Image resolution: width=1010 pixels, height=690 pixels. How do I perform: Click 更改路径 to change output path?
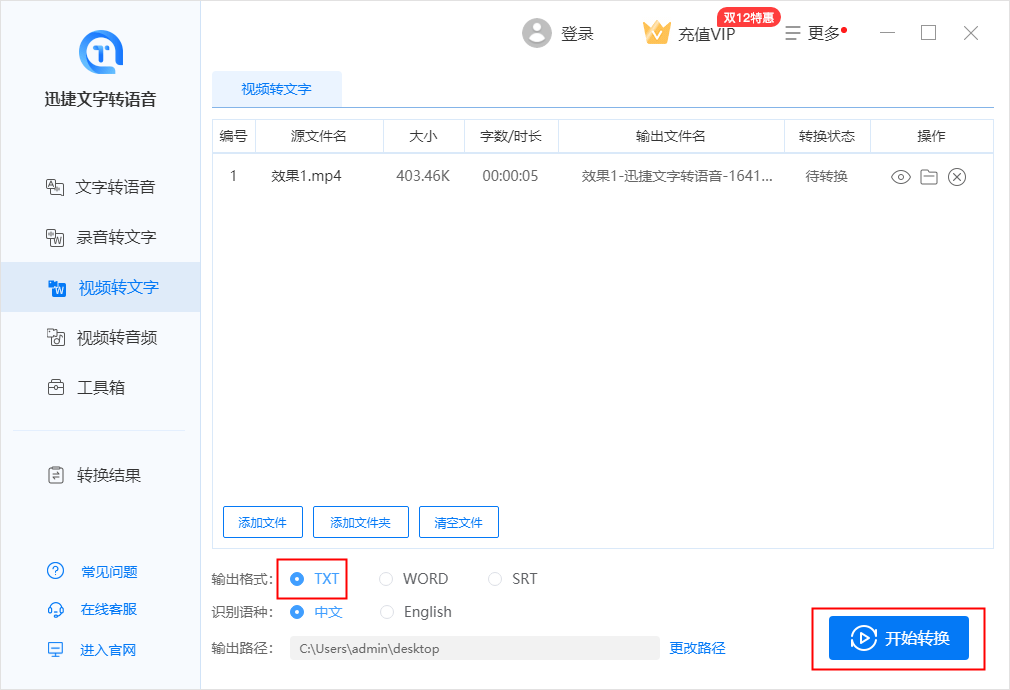[x=697, y=648]
